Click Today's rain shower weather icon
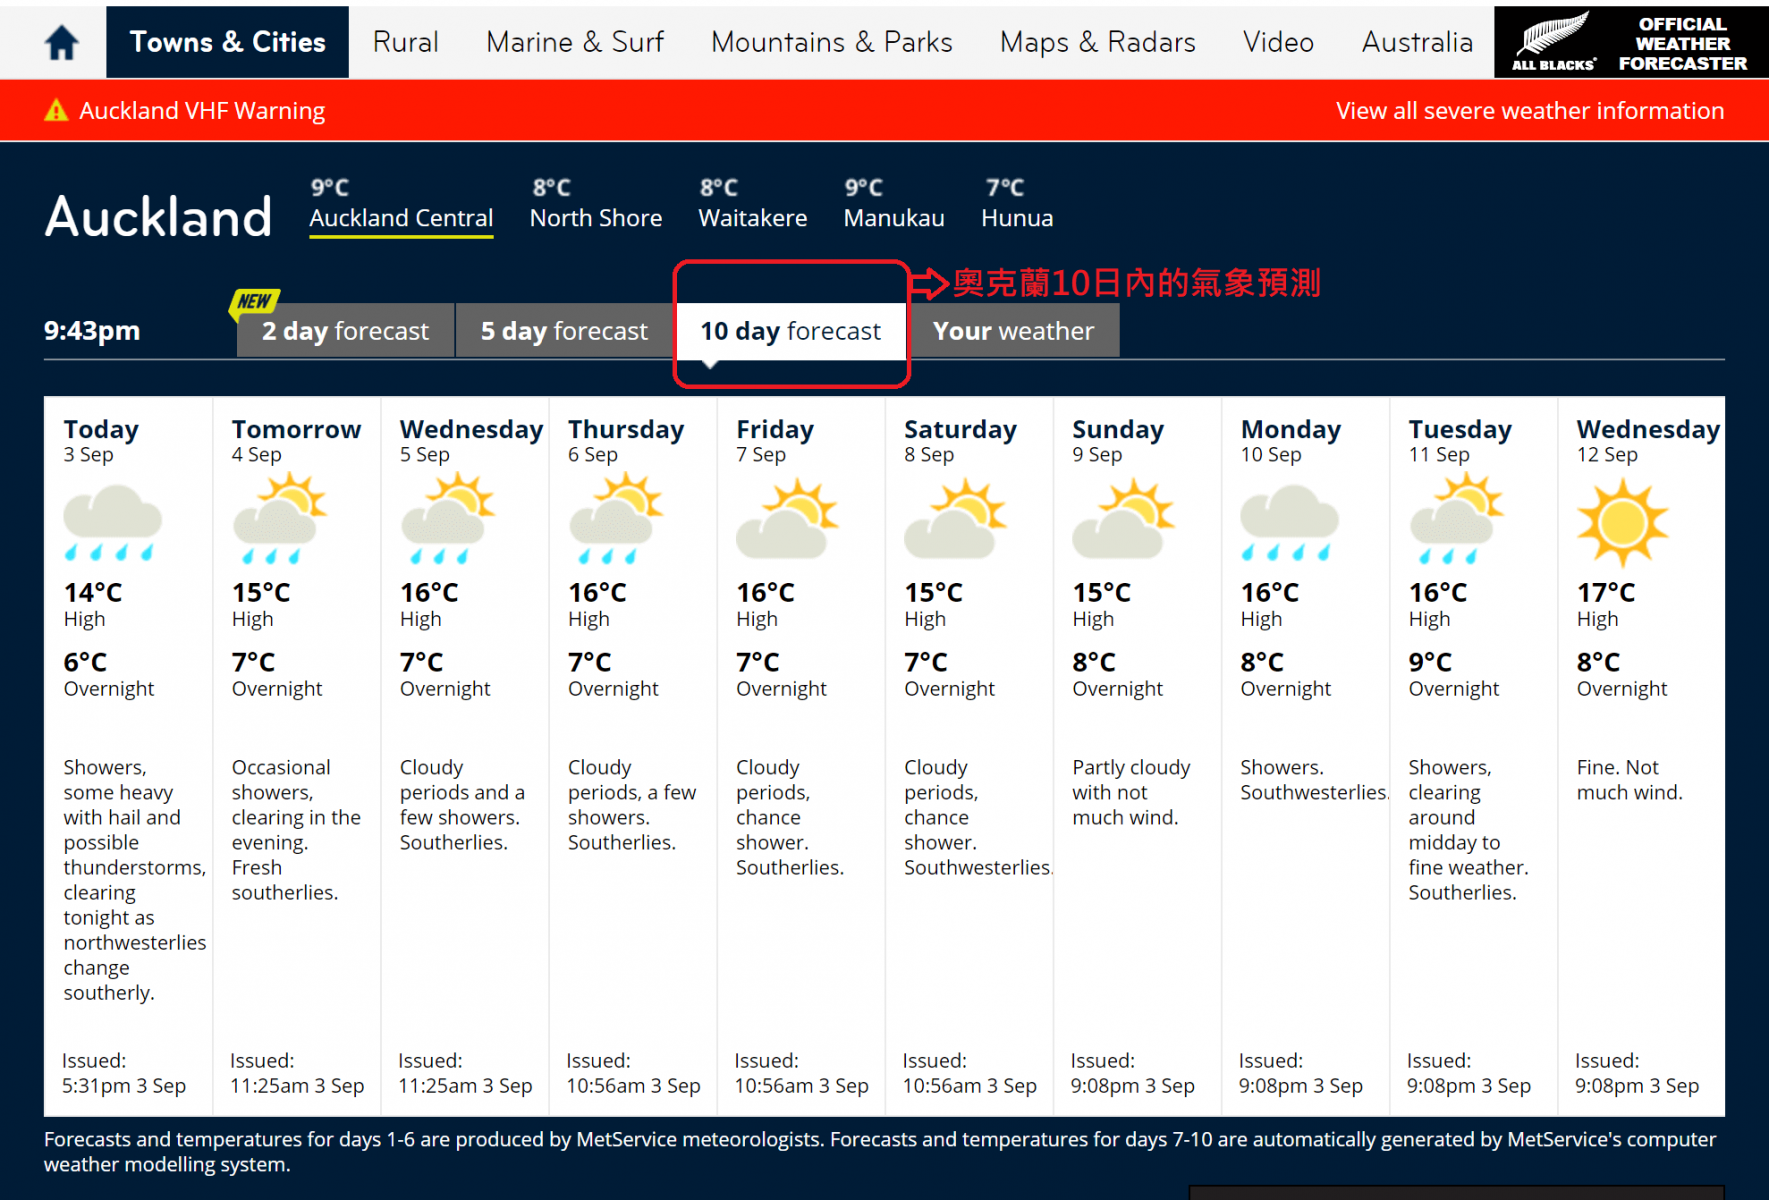The height and width of the screenshot is (1200, 1769). coord(112,522)
